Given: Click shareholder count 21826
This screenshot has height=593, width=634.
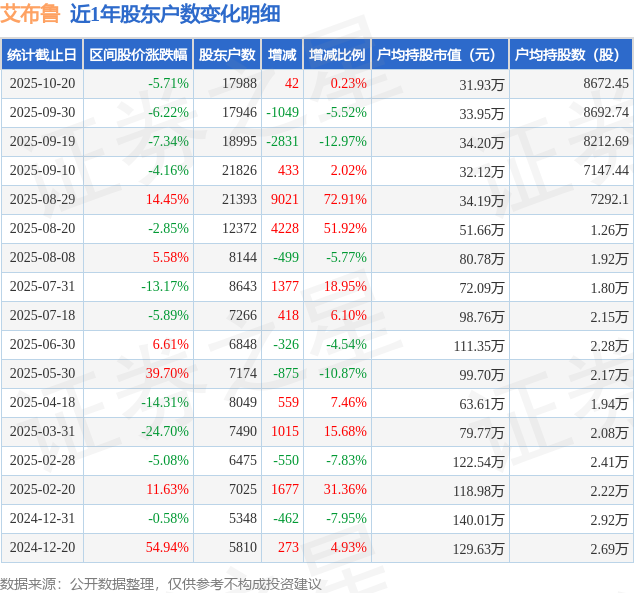Looking at the screenshot, I should point(239,170).
